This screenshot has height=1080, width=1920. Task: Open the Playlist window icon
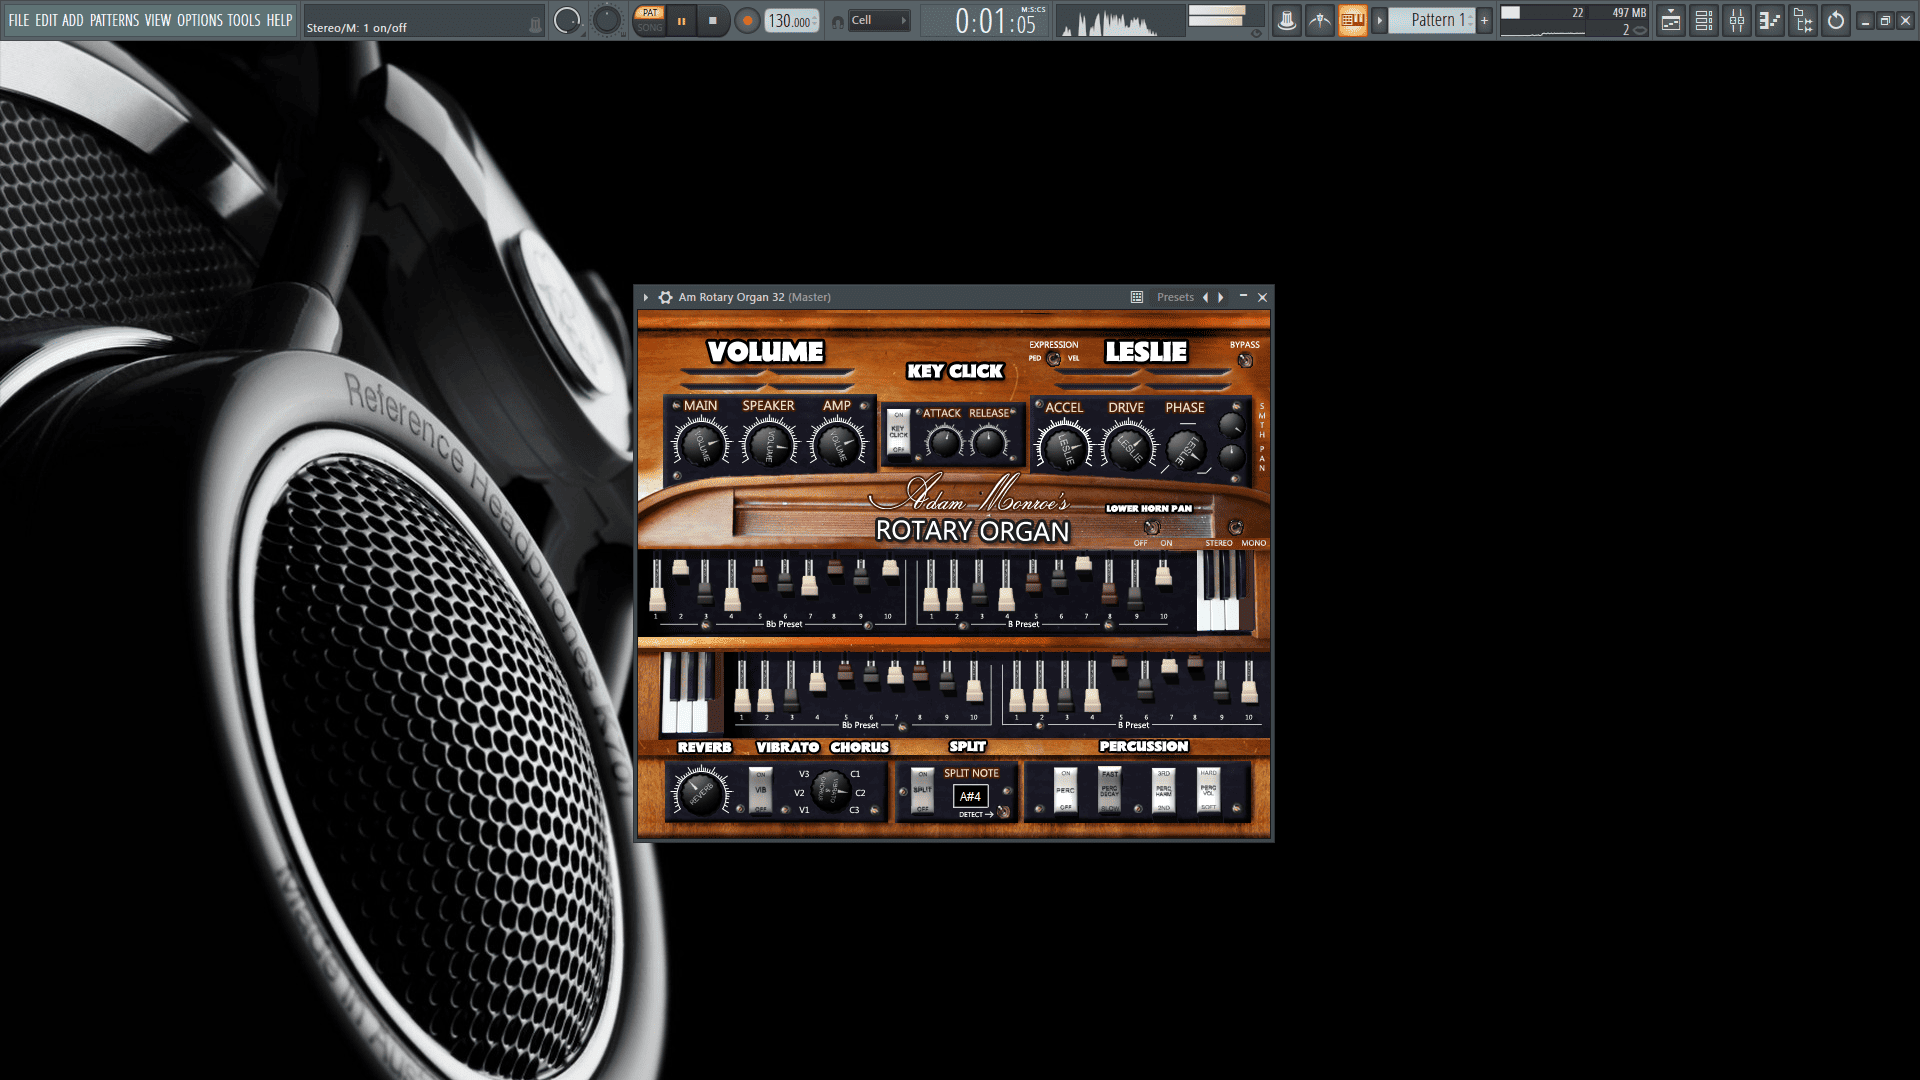1671,21
